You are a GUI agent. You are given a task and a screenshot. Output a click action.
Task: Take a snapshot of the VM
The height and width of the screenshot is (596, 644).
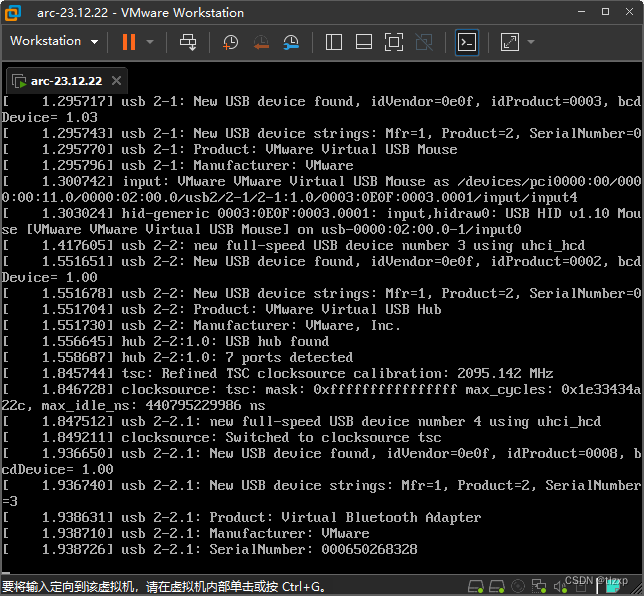click(230, 42)
